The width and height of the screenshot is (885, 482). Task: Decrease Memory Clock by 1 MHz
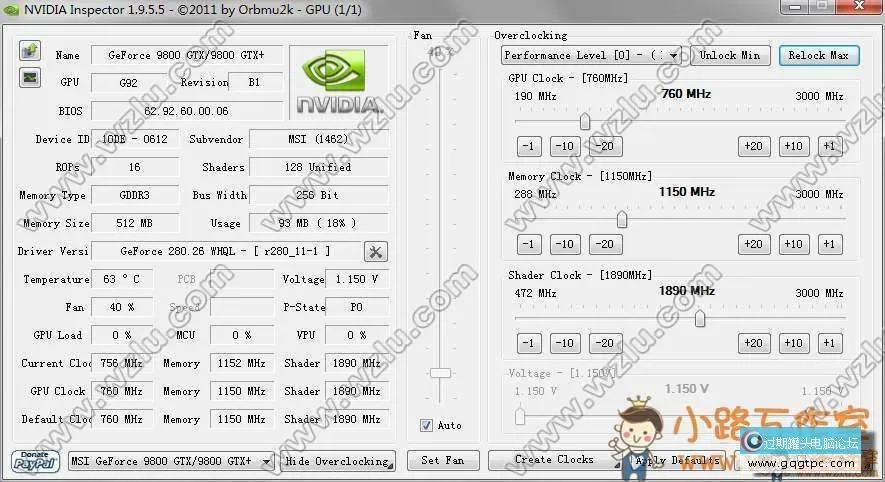(x=529, y=244)
